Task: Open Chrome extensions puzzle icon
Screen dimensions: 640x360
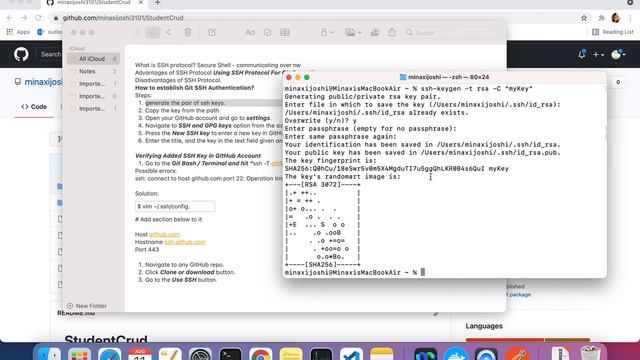Action: [x=601, y=18]
